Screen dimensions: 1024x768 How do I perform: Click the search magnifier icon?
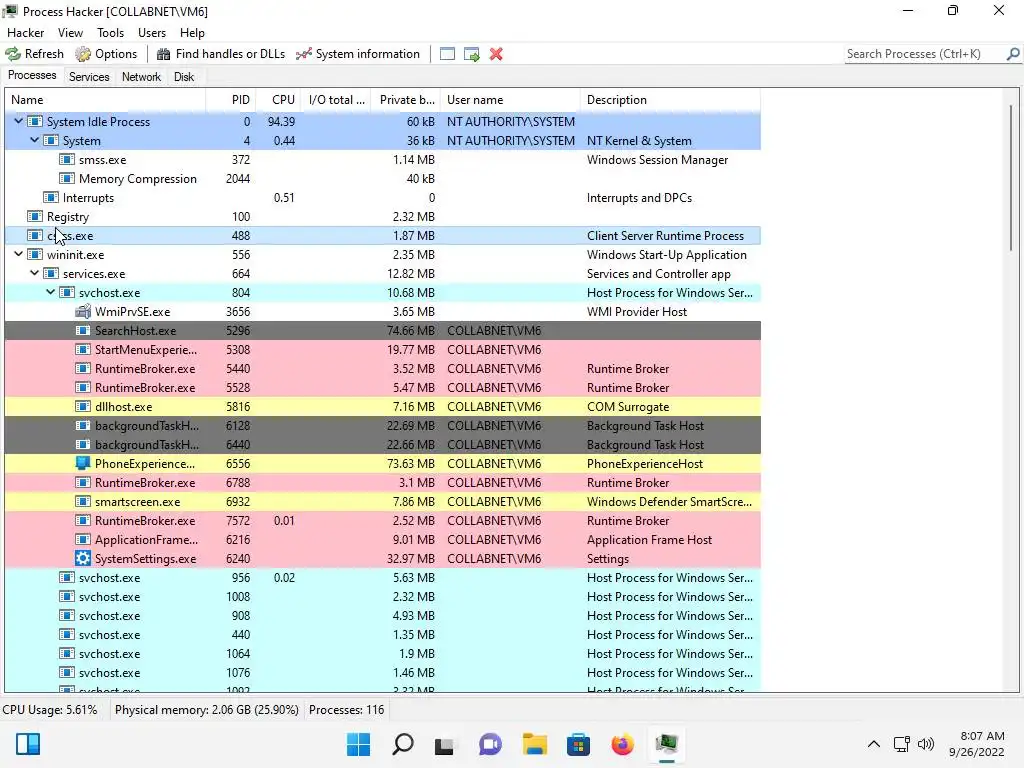pyautogui.click(x=1013, y=54)
